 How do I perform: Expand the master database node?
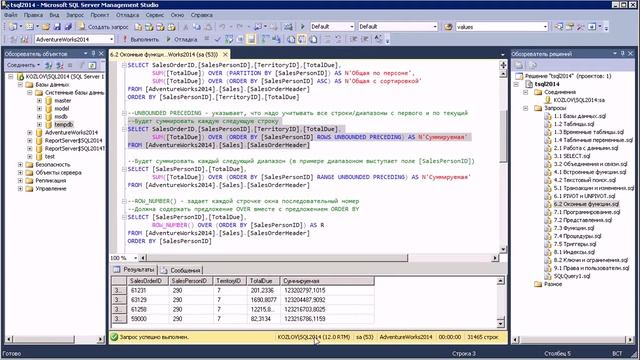pos(39,100)
